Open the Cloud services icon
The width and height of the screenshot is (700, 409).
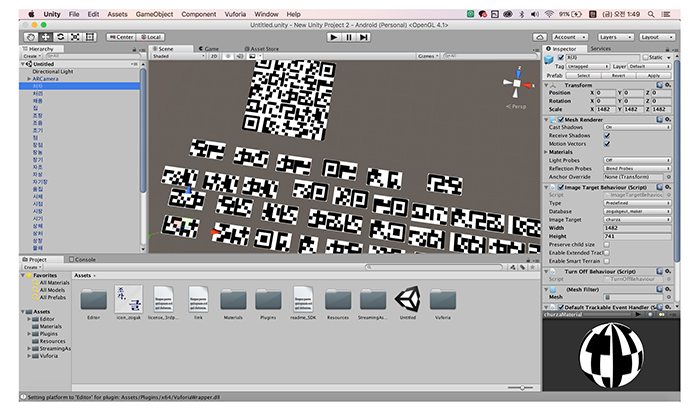540,37
